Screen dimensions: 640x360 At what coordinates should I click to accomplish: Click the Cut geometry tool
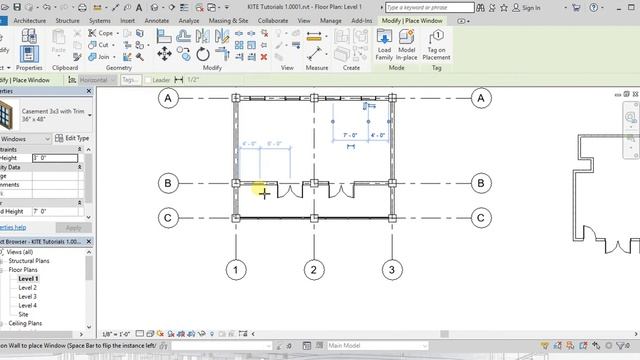point(99,45)
